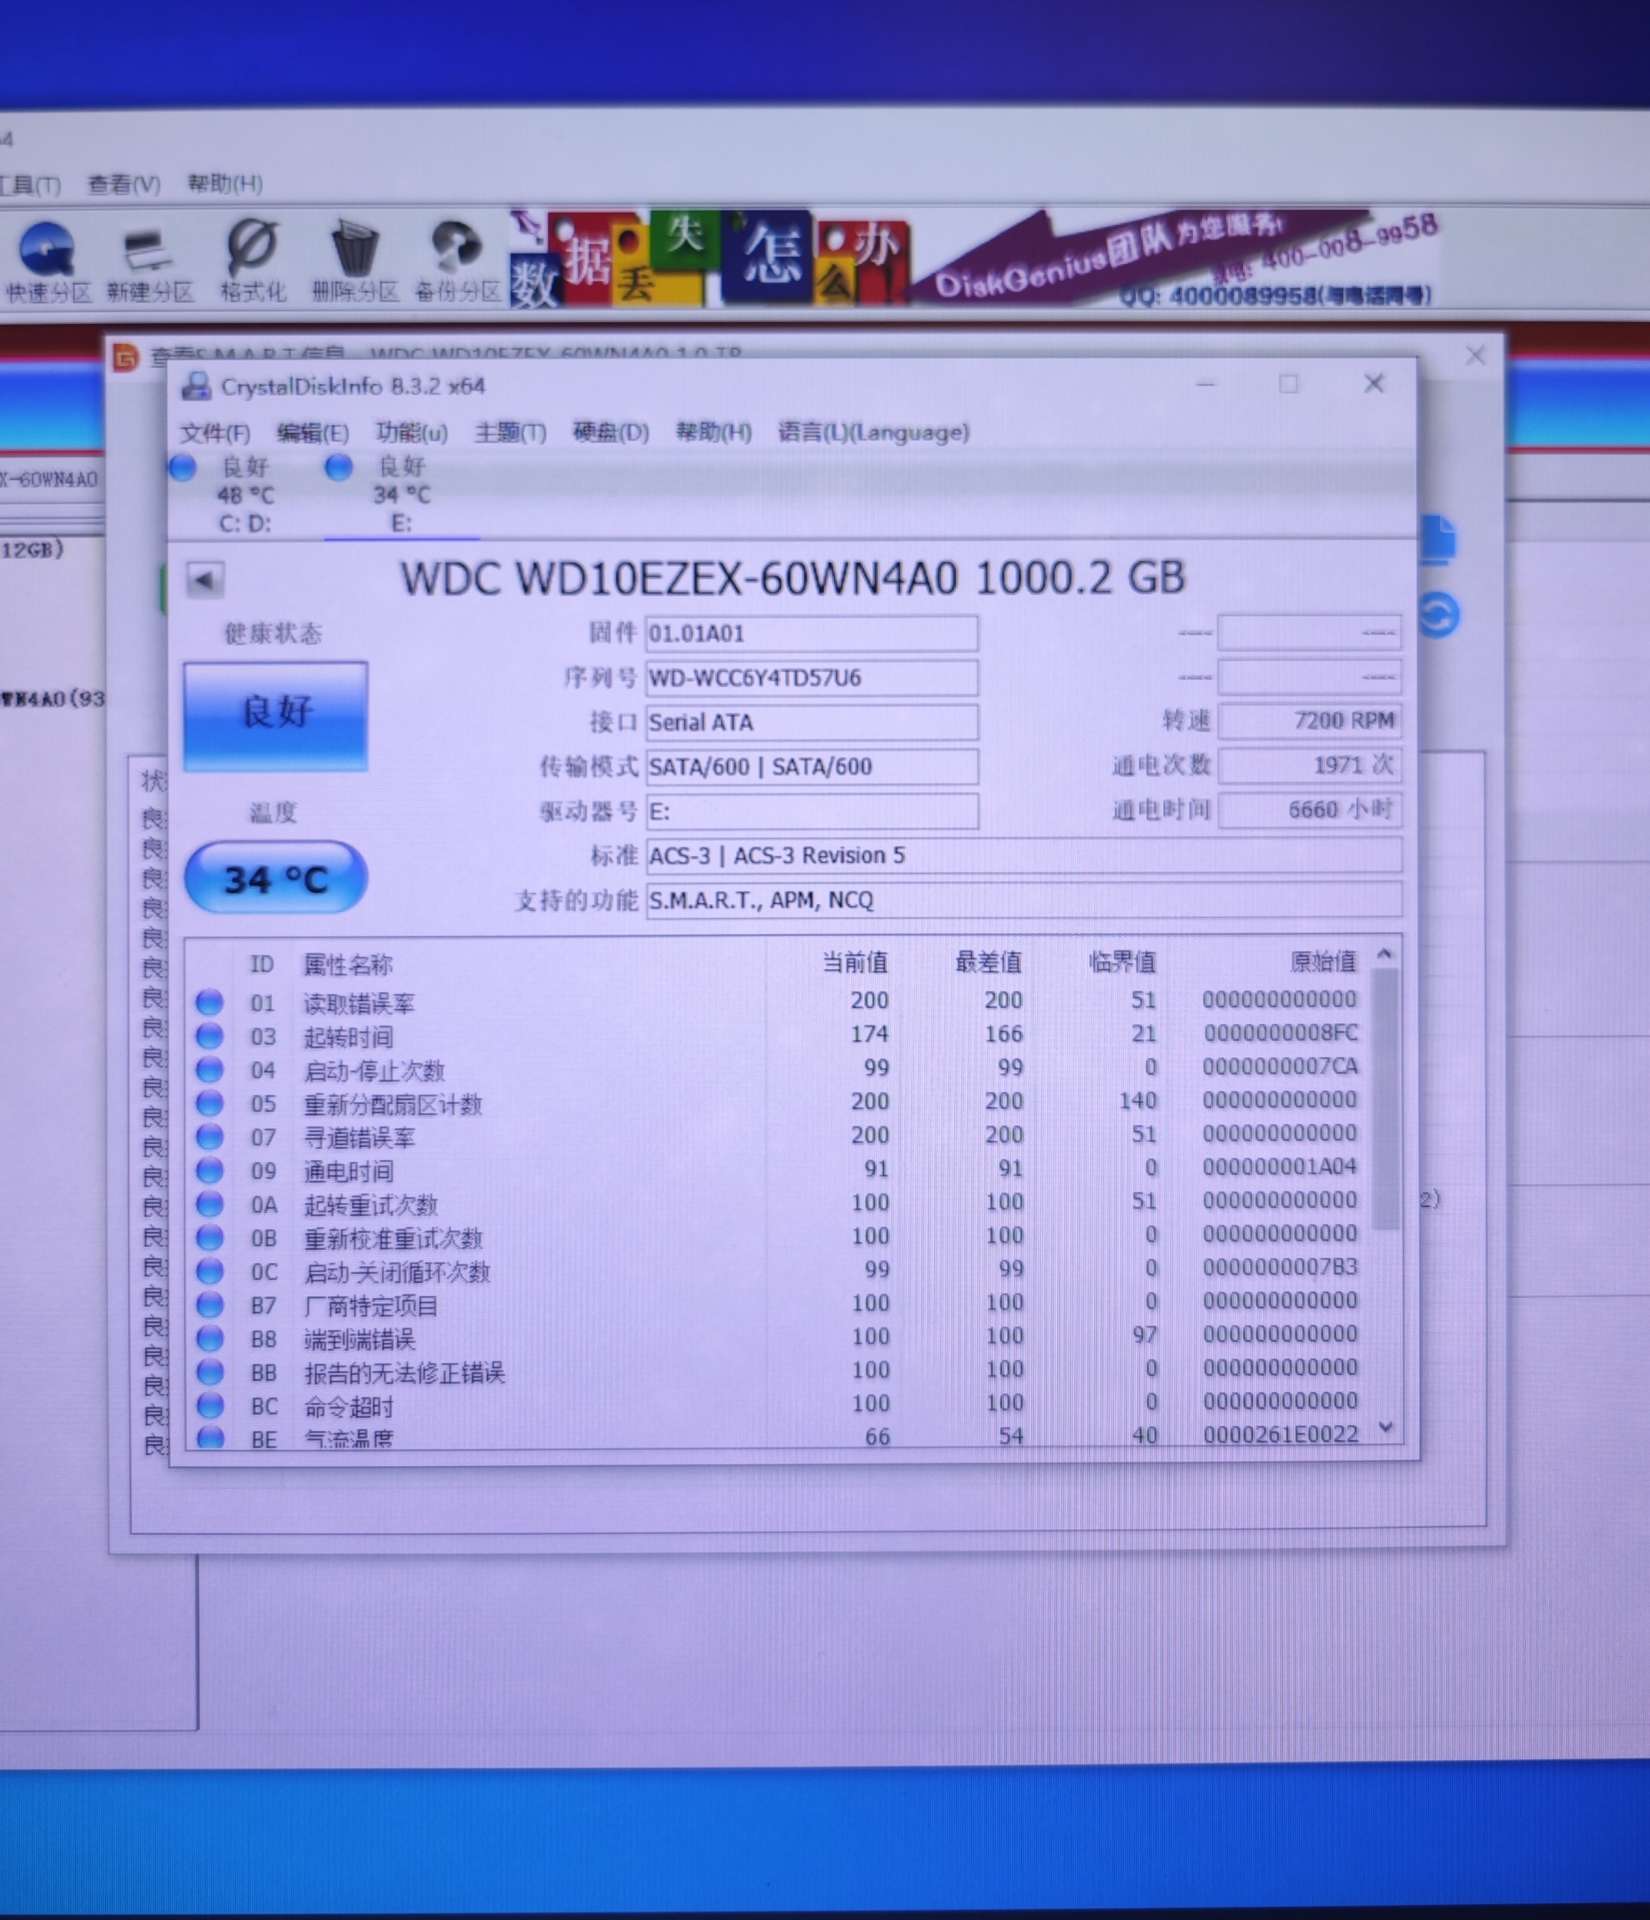The width and height of the screenshot is (1650, 1920).
Task: Click the SMART list scroll down arrow
Action: [x=1385, y=1427]
